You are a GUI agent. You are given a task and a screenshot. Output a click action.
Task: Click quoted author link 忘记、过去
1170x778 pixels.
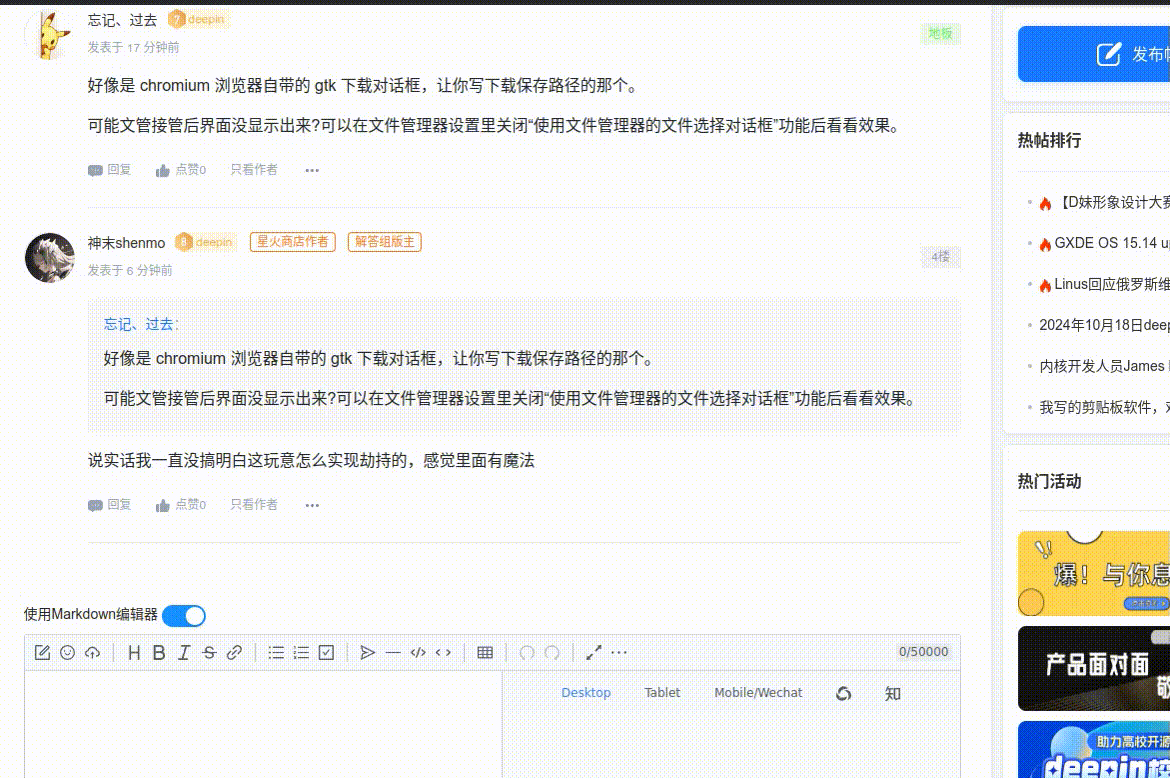[139, 324]
